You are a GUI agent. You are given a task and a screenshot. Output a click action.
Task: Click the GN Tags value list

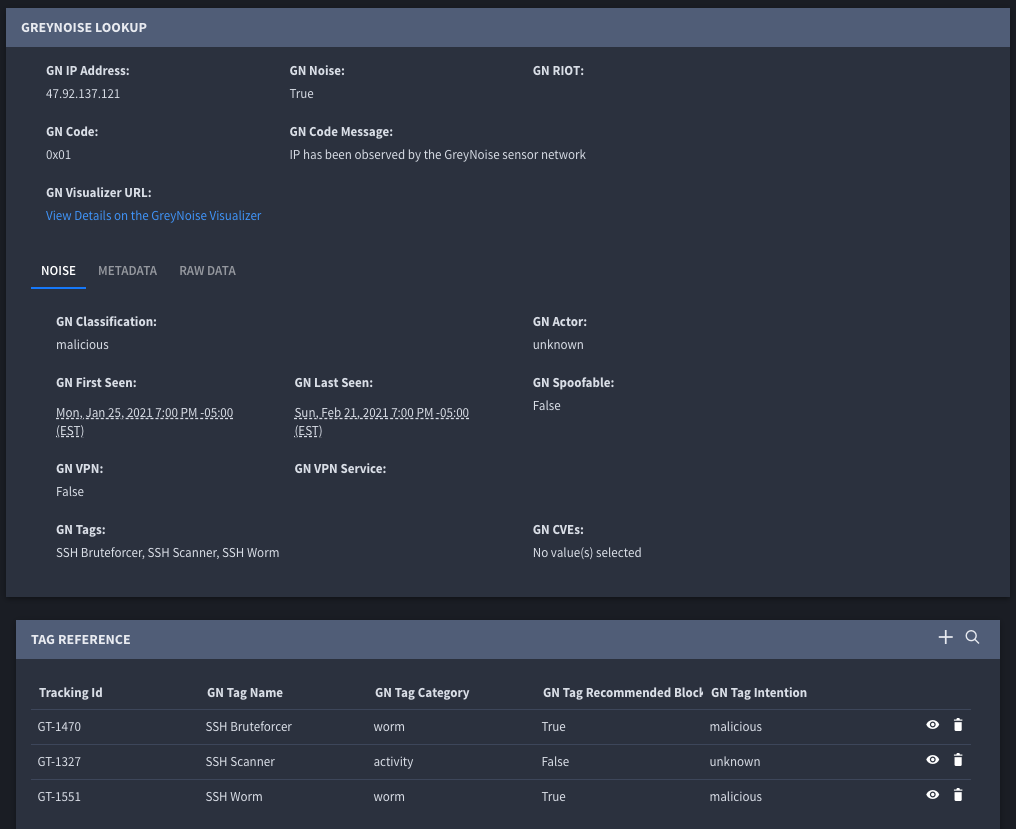point(168,553)
